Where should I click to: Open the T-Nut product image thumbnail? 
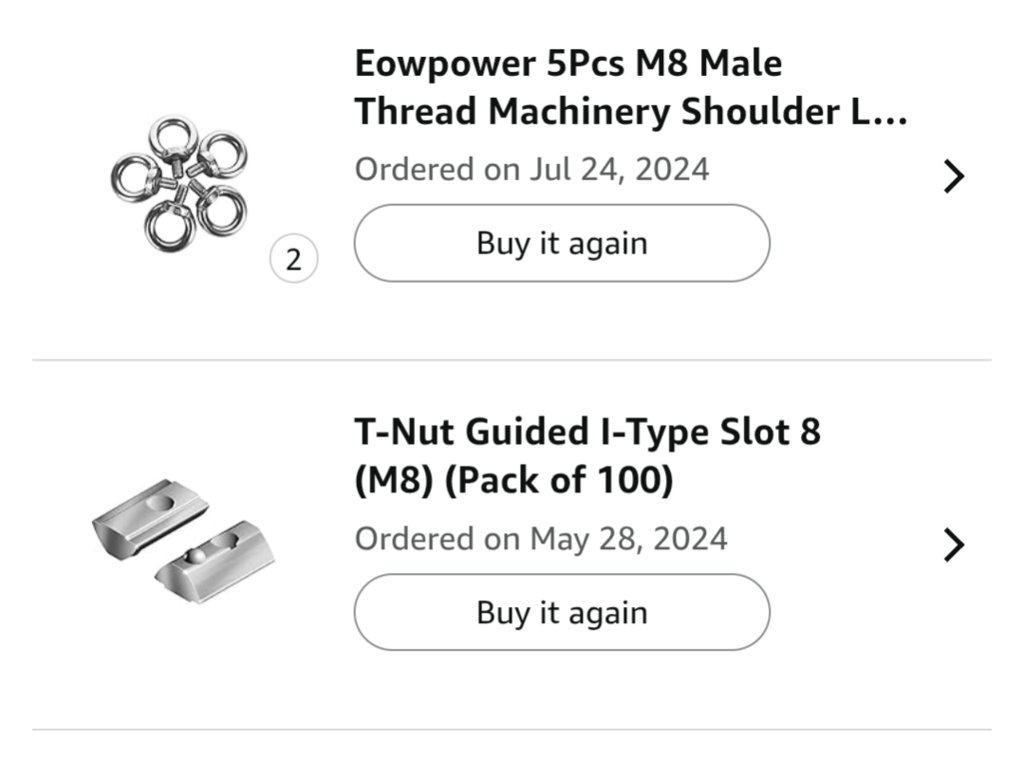pos(184,541)
